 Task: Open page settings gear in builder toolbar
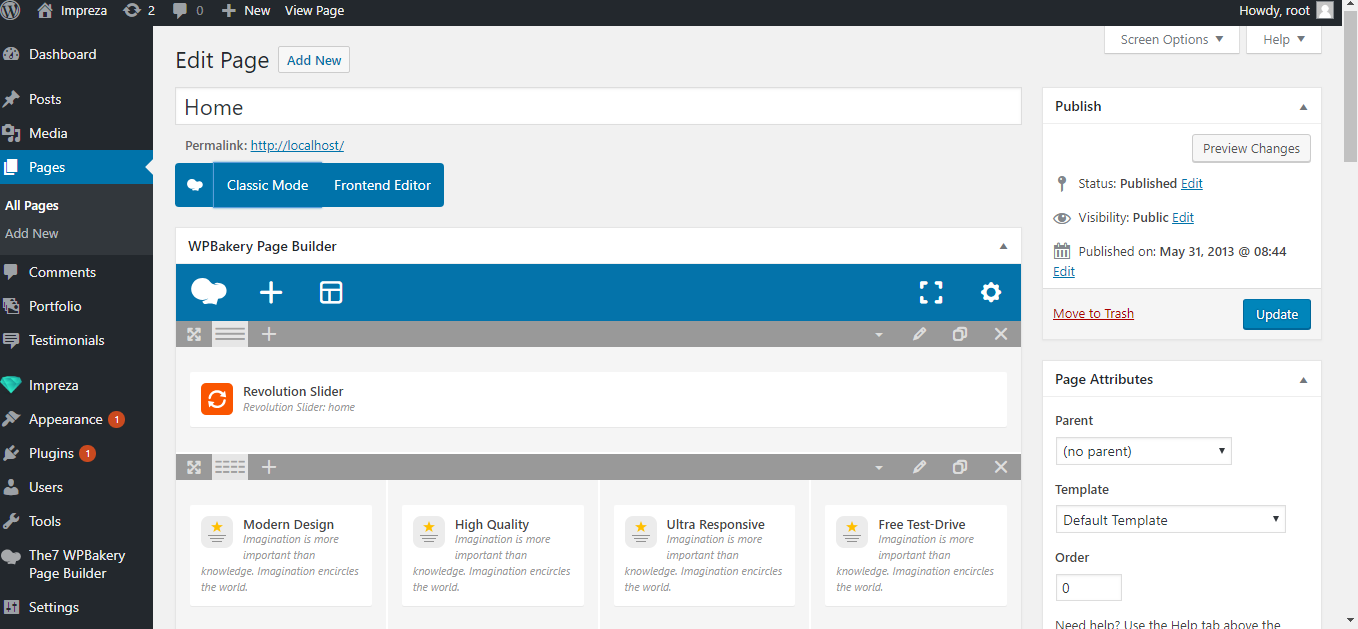point(991,292)
